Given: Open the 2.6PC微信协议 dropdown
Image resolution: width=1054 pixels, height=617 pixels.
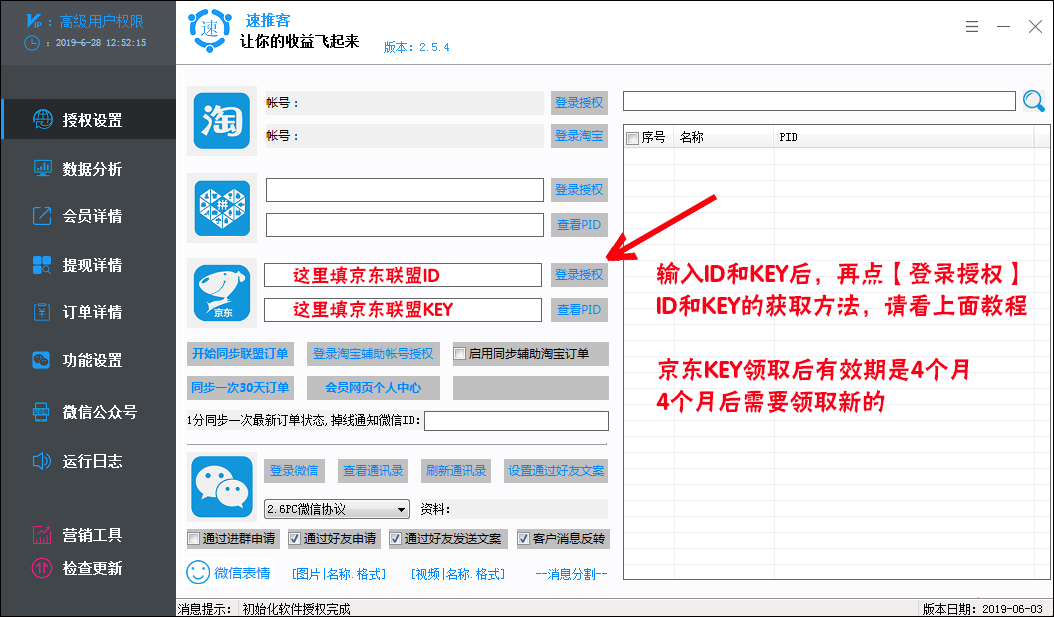Looking at the screenshot, I should pyautogui.click(x=337, y=509).
